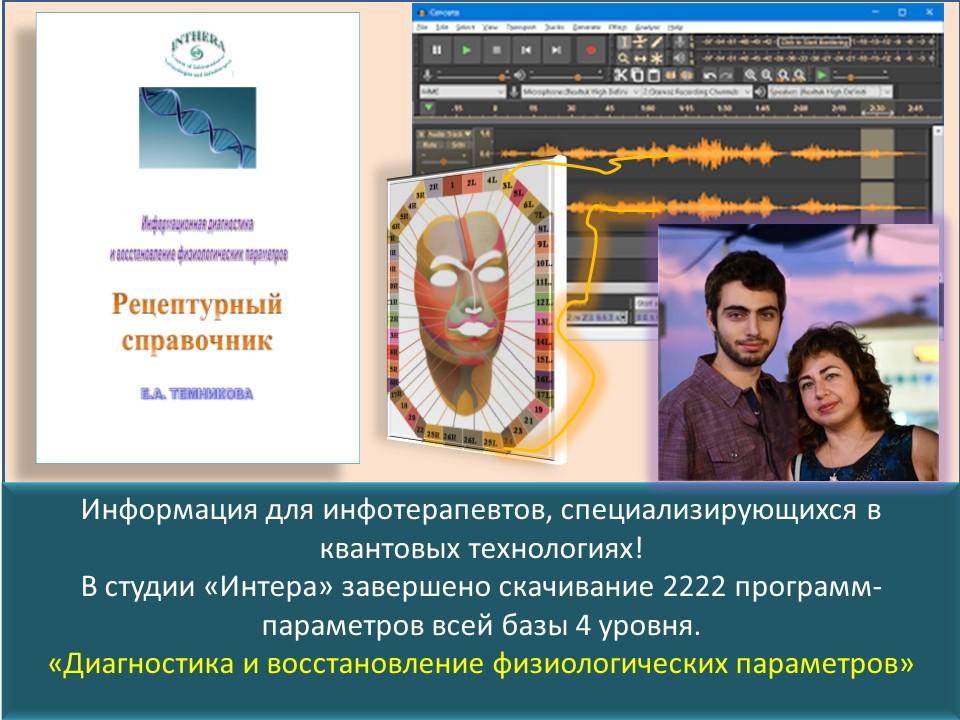The height and width of the screenshot is (720, 960).
Task: Click Skip to Start button
Action: 526,48
